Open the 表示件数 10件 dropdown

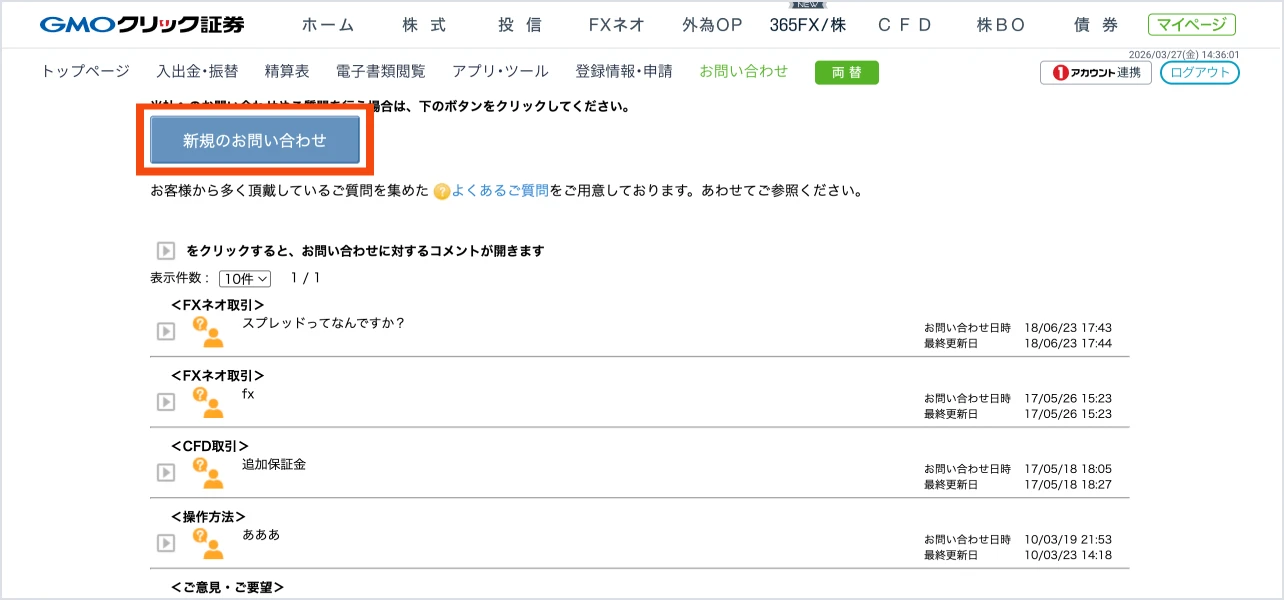click(x=244, y=279)
